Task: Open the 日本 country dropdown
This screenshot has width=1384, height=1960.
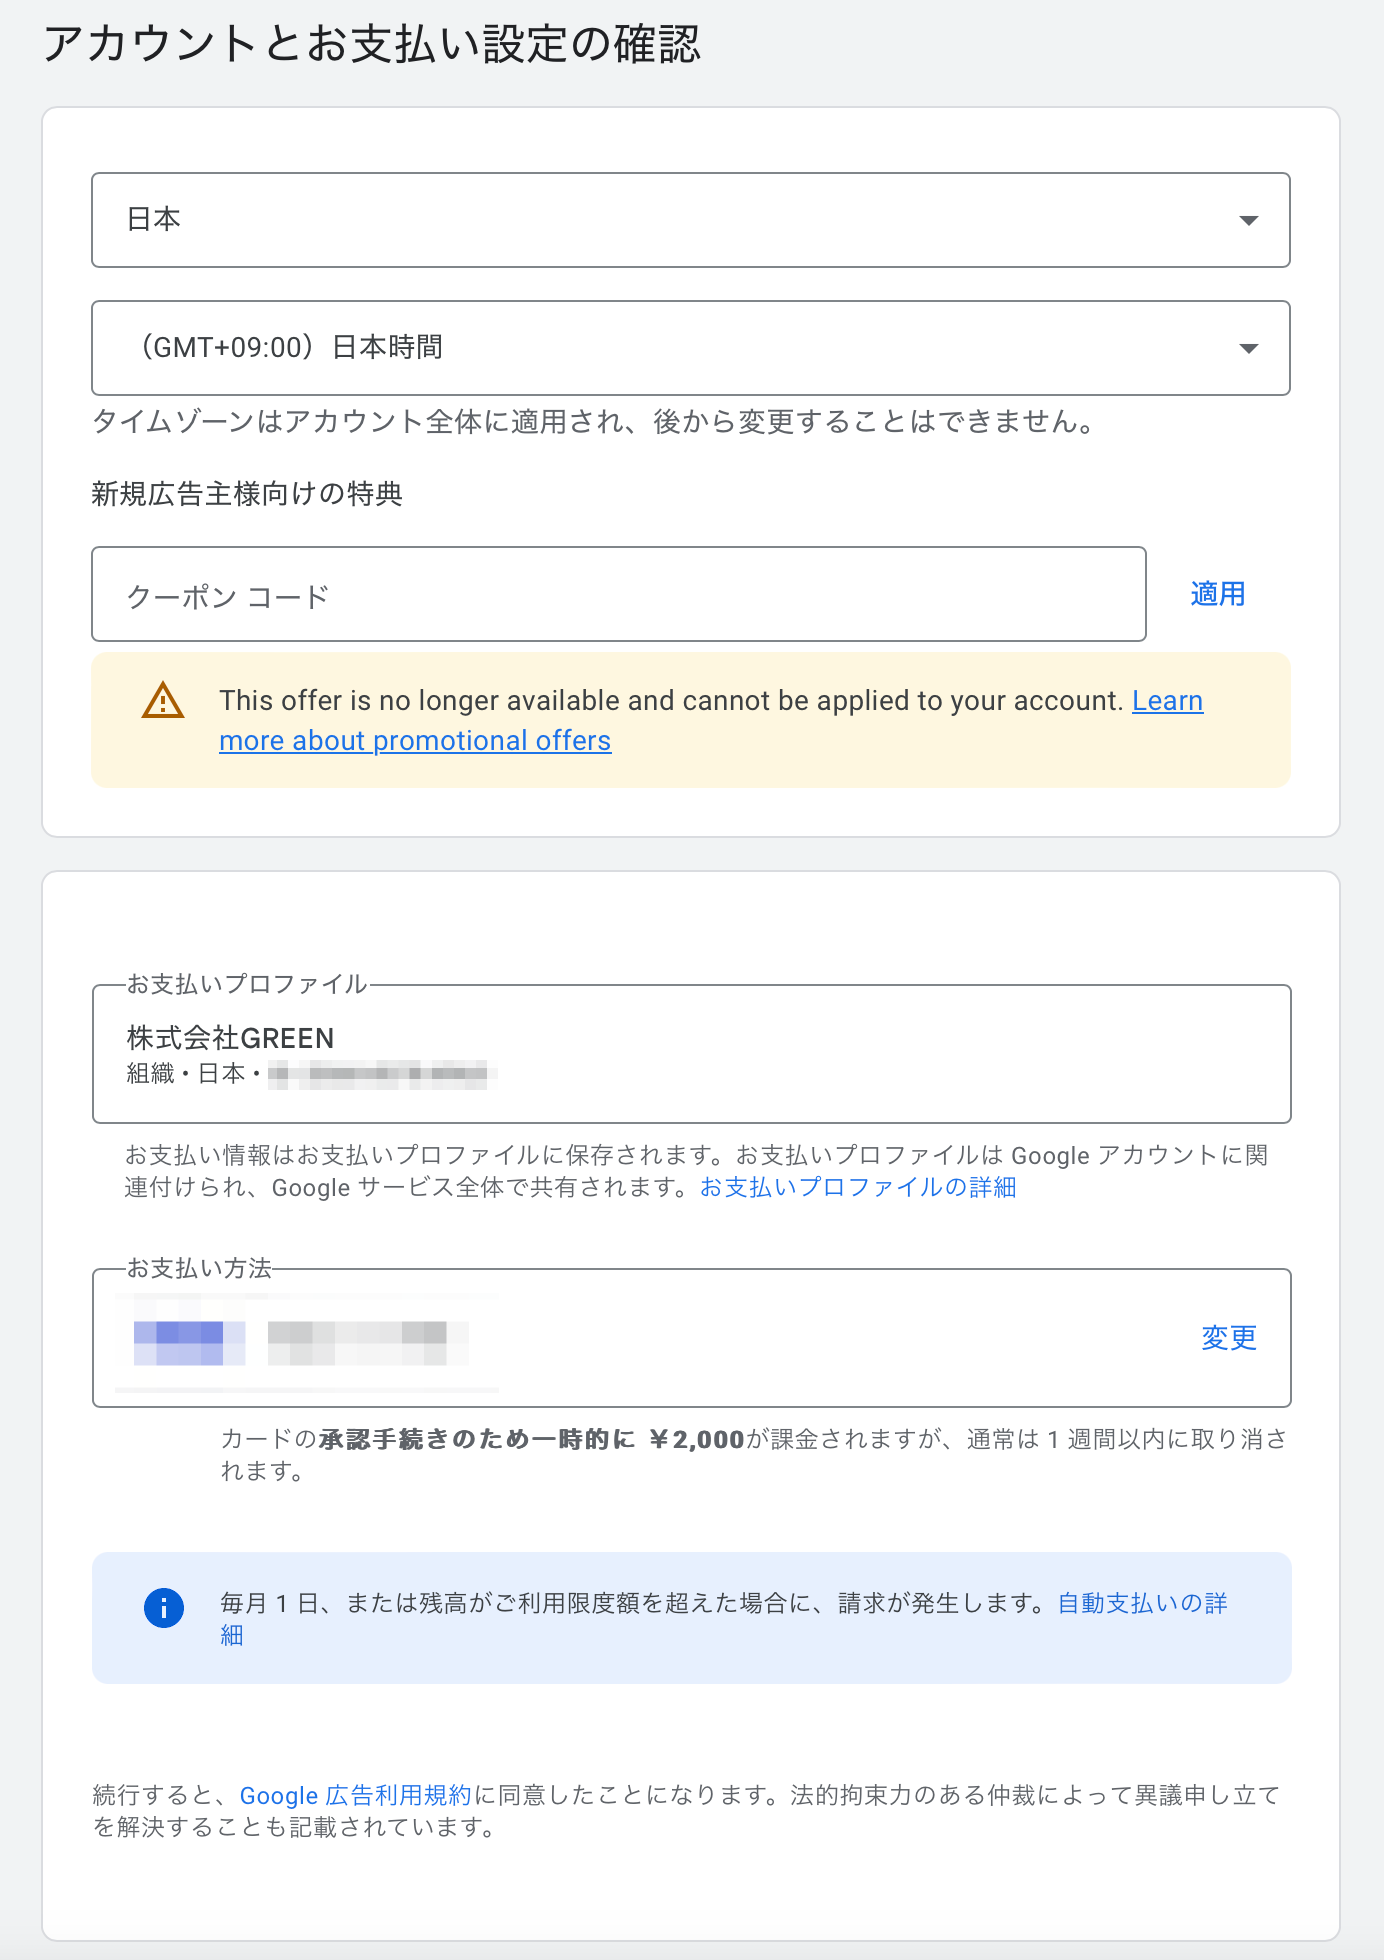Action: (x=690, y=220)
